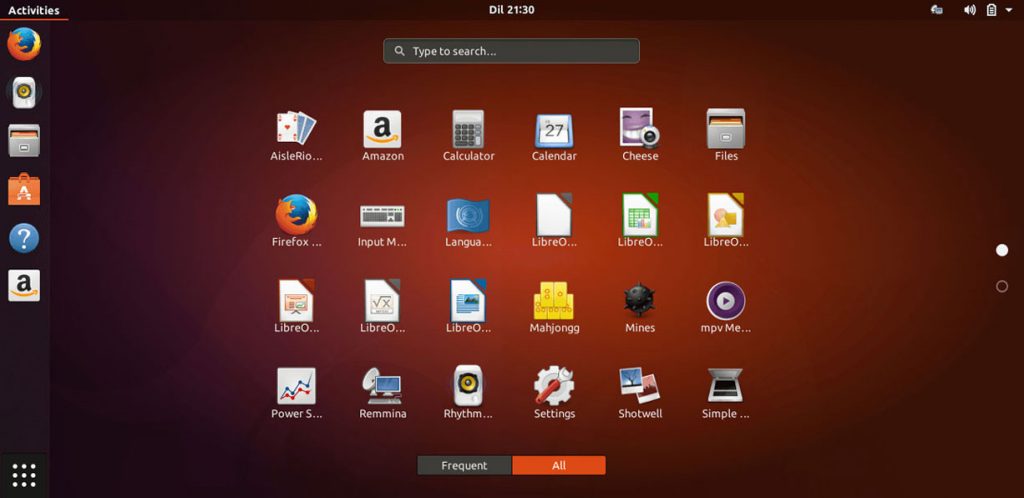Viewport: 1024px width, 498px height.
Task: Launch Shotwell photo manager
Action: (x=639, y=386)
